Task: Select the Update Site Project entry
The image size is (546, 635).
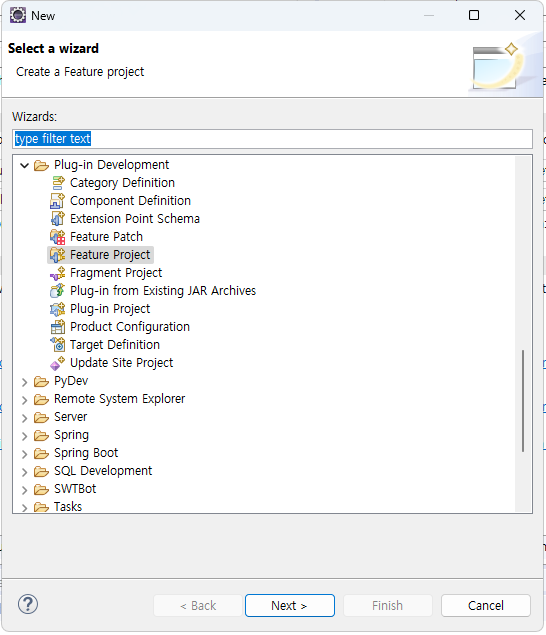Action: click(121, 363)
